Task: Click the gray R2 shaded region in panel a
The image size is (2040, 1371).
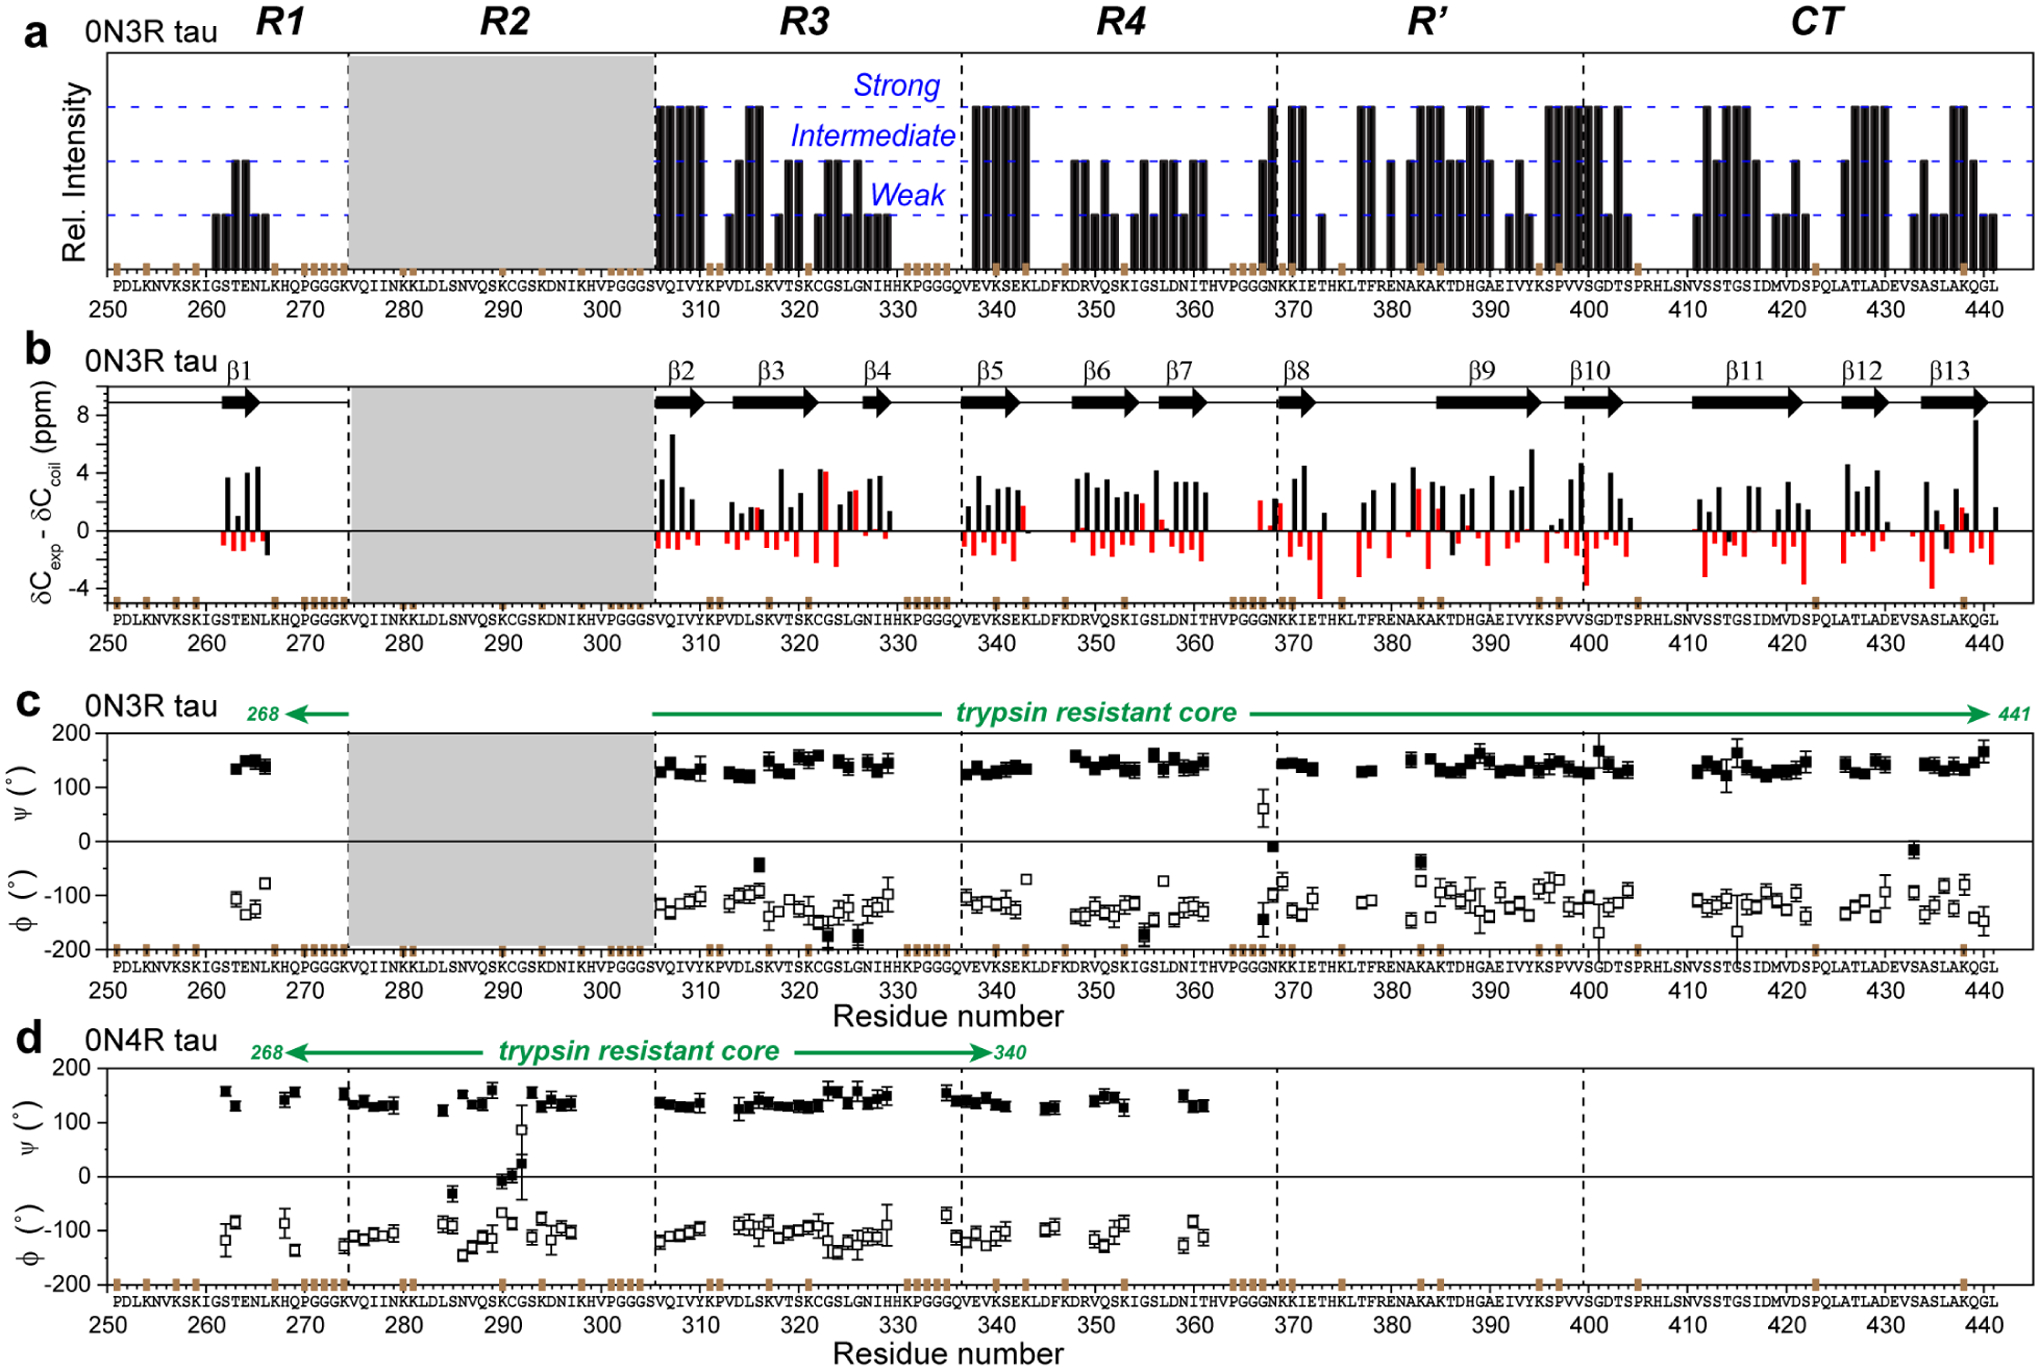Action: [502, 162]
